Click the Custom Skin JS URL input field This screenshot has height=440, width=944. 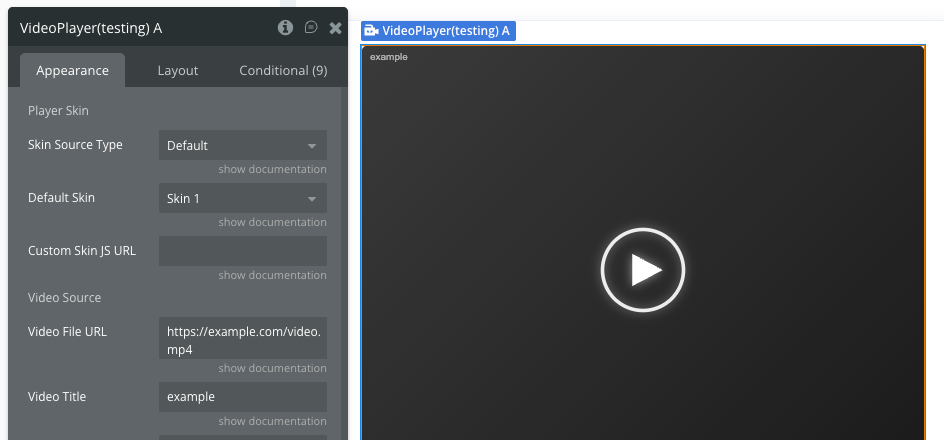pos(243,251)
